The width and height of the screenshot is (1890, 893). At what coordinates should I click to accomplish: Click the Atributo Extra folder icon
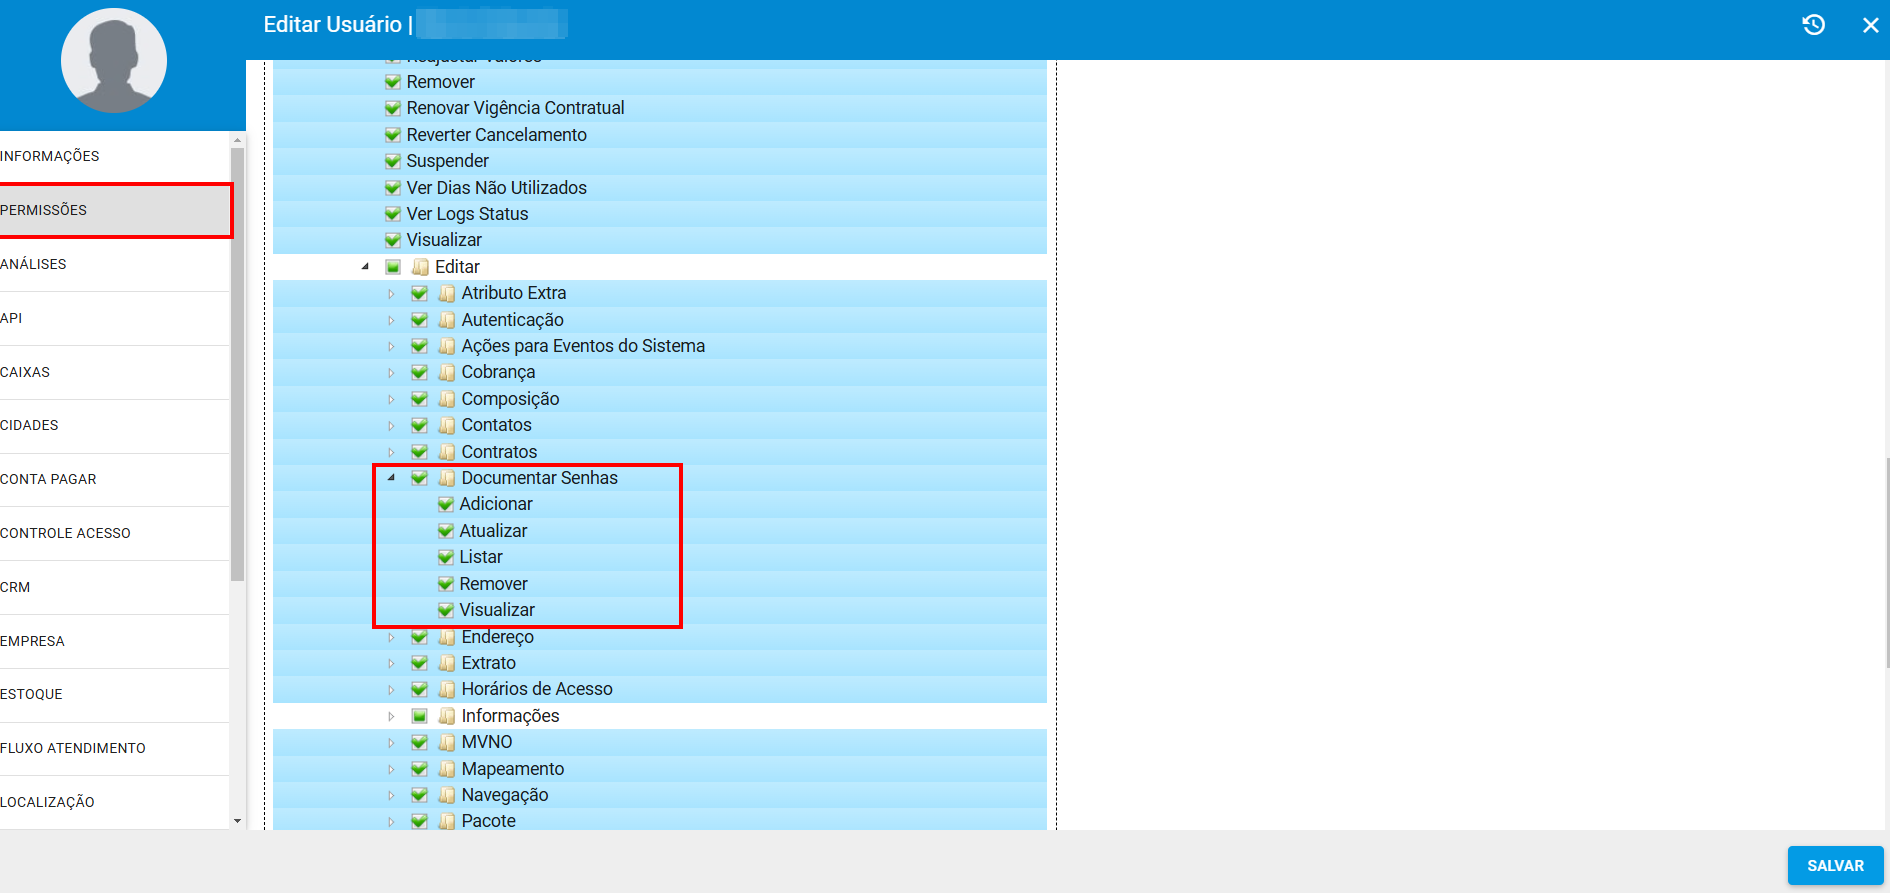447,293
